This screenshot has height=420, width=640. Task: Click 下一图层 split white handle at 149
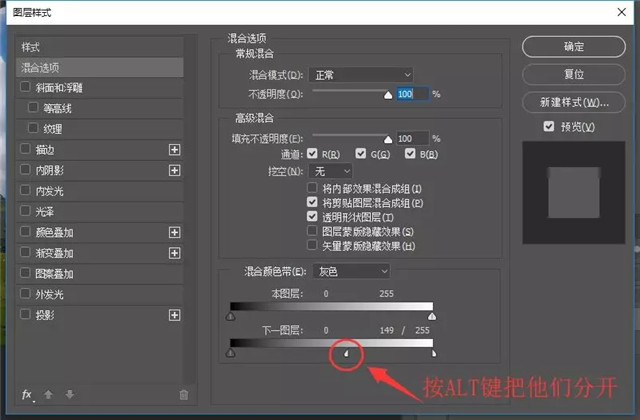coord(347,353)
